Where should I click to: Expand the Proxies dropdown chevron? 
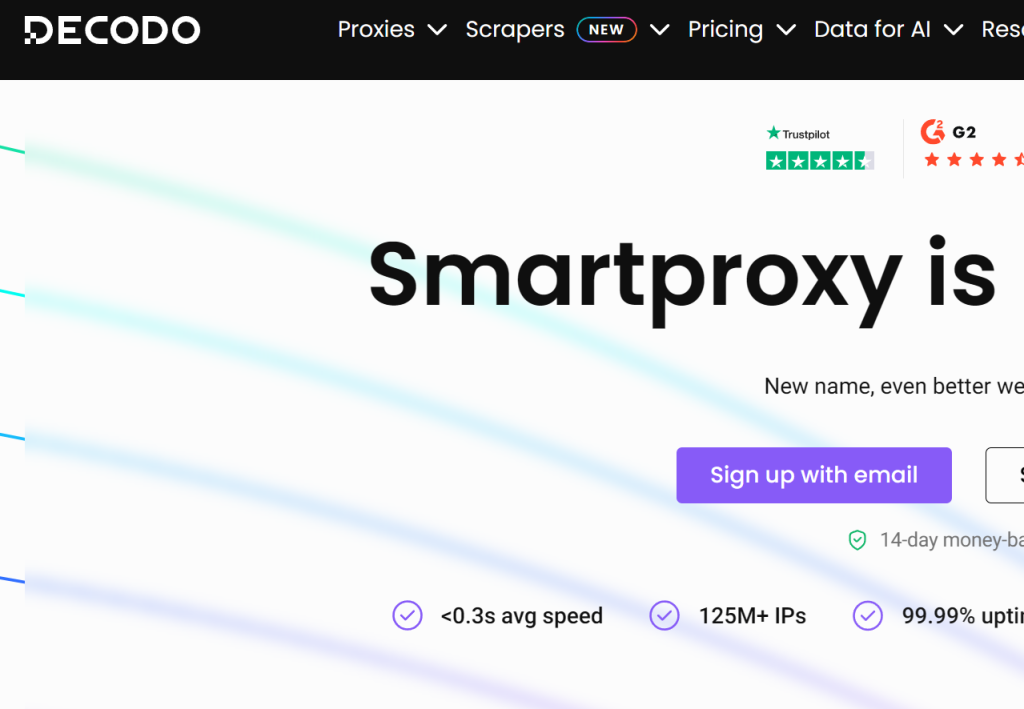[437, 30]
